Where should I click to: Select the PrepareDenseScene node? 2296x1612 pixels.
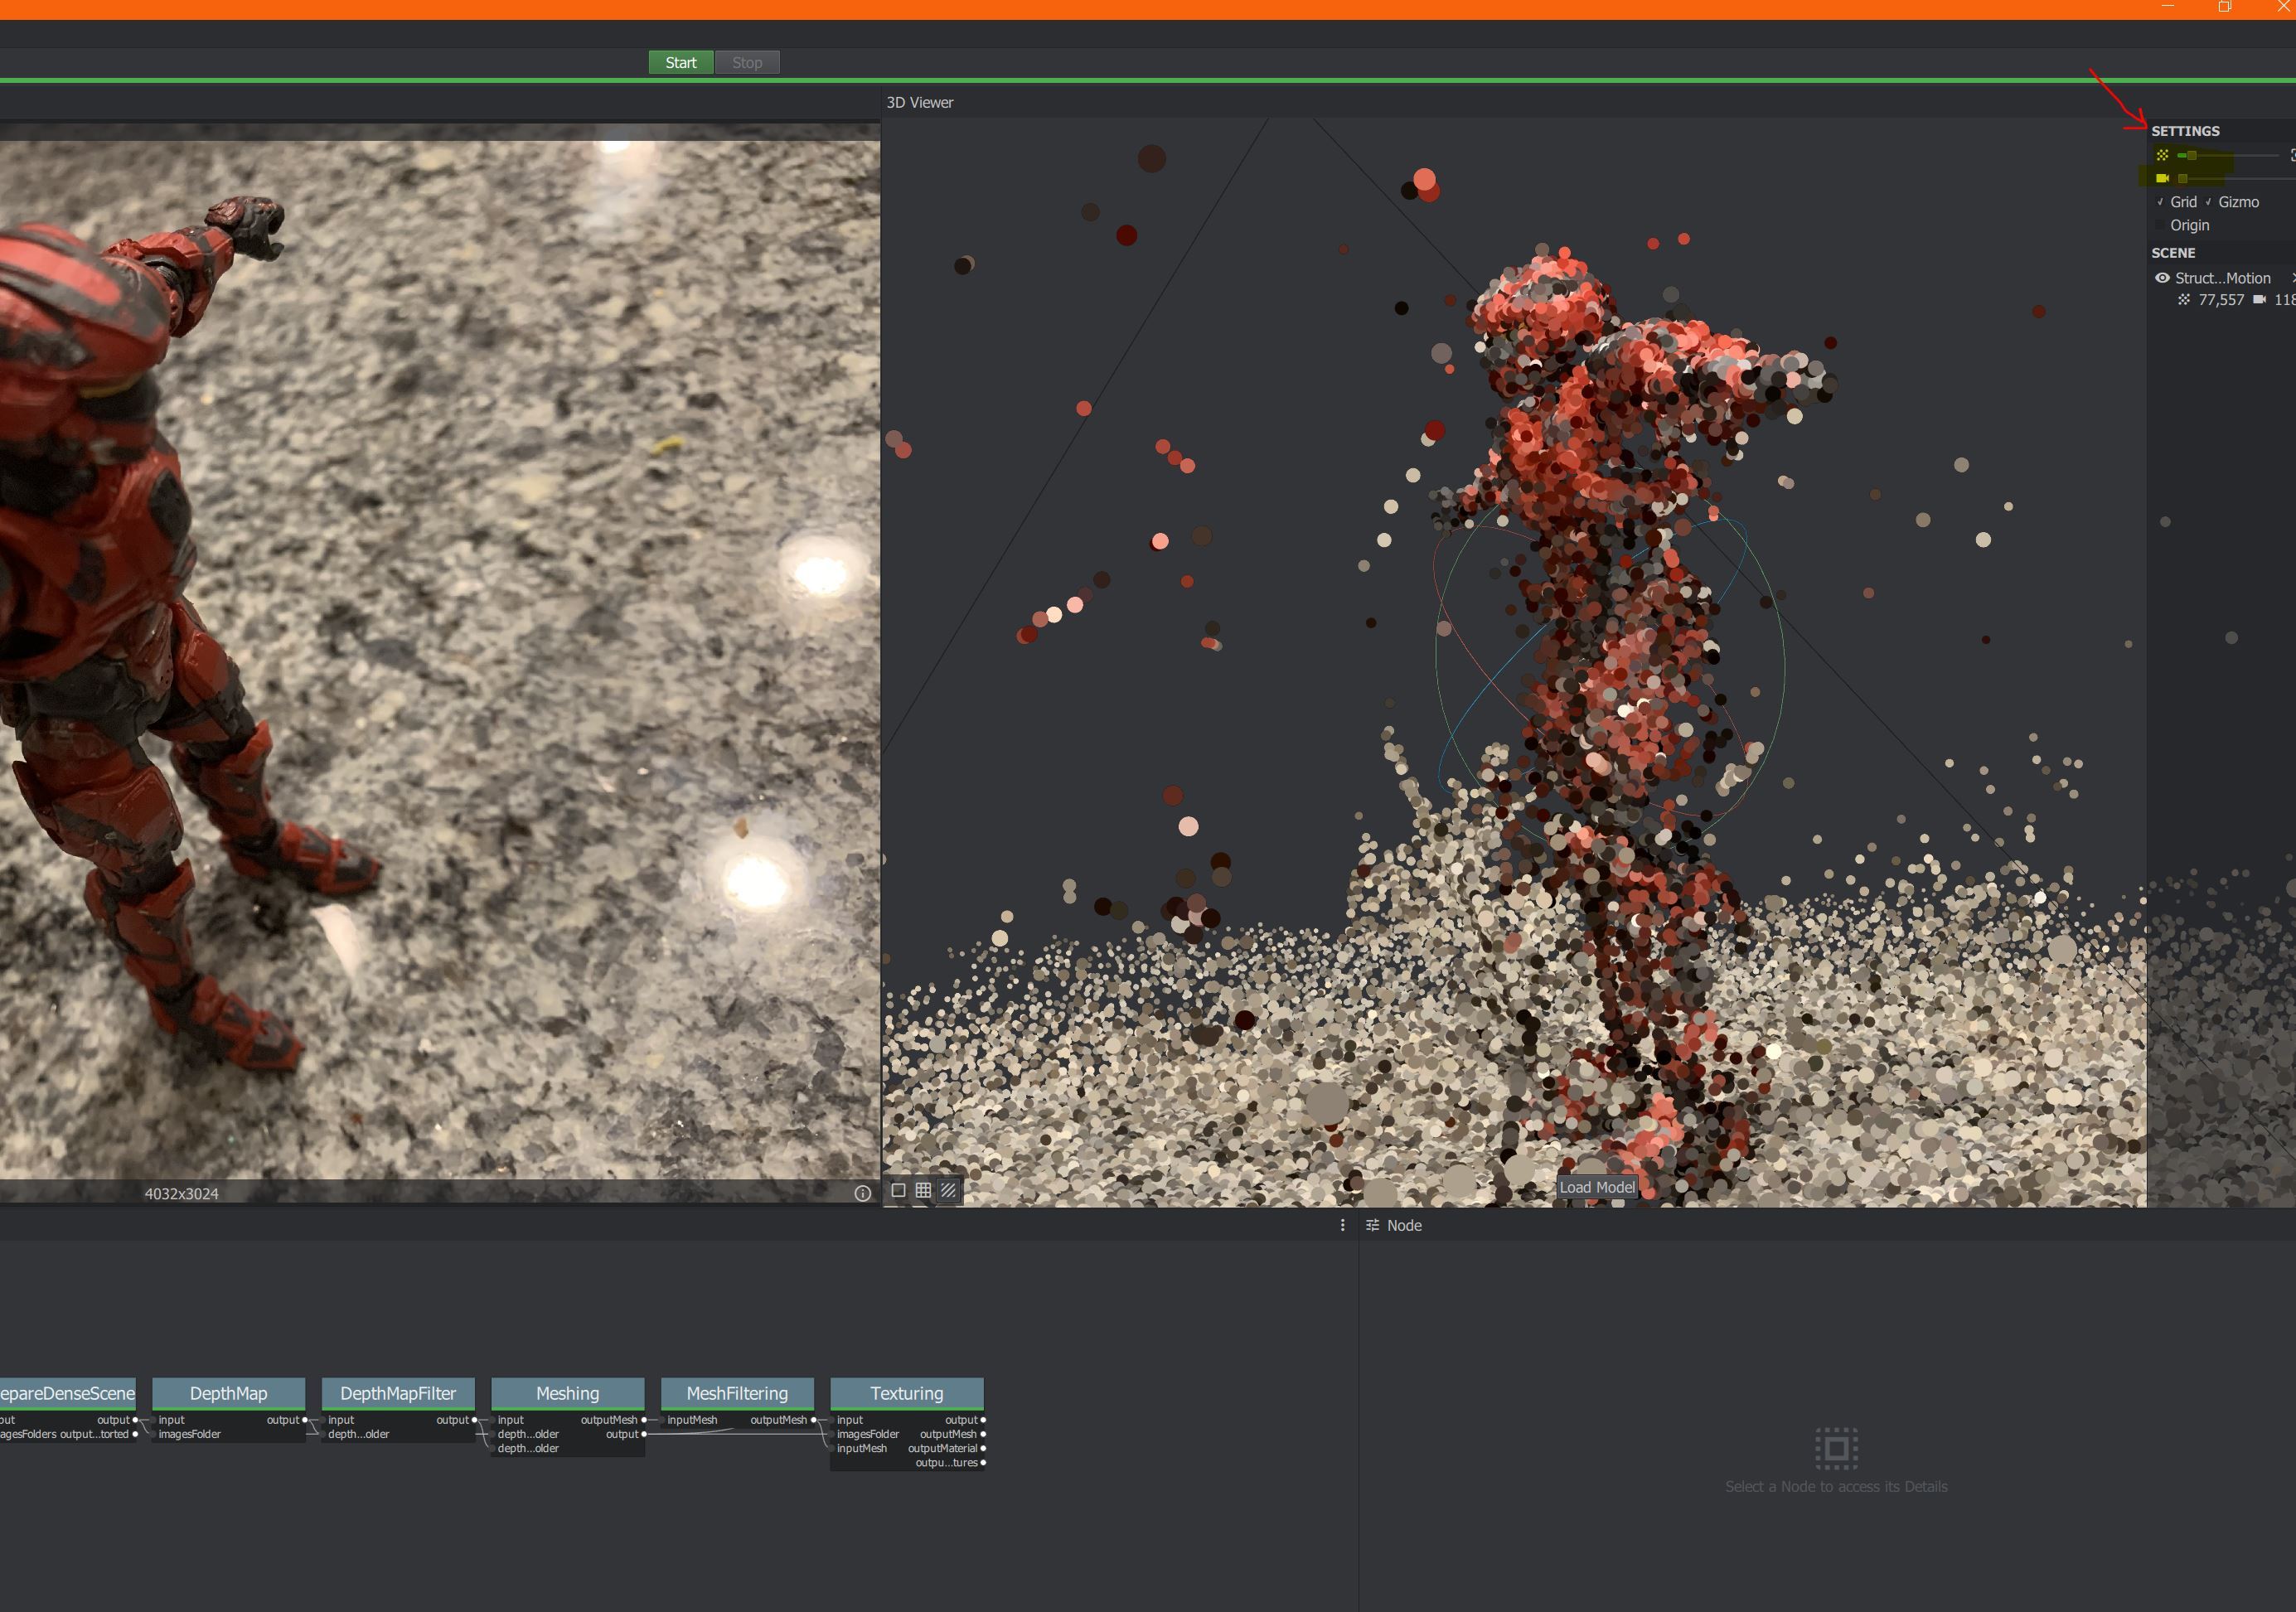click(66, 1393)
